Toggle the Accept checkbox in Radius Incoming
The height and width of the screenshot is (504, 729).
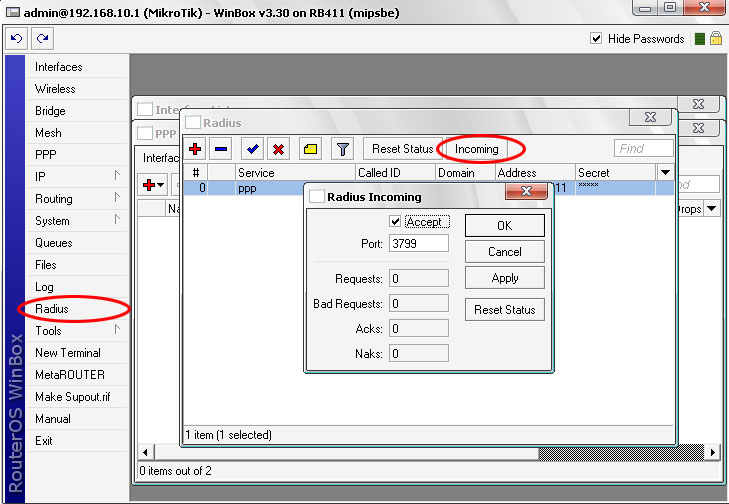395,221
